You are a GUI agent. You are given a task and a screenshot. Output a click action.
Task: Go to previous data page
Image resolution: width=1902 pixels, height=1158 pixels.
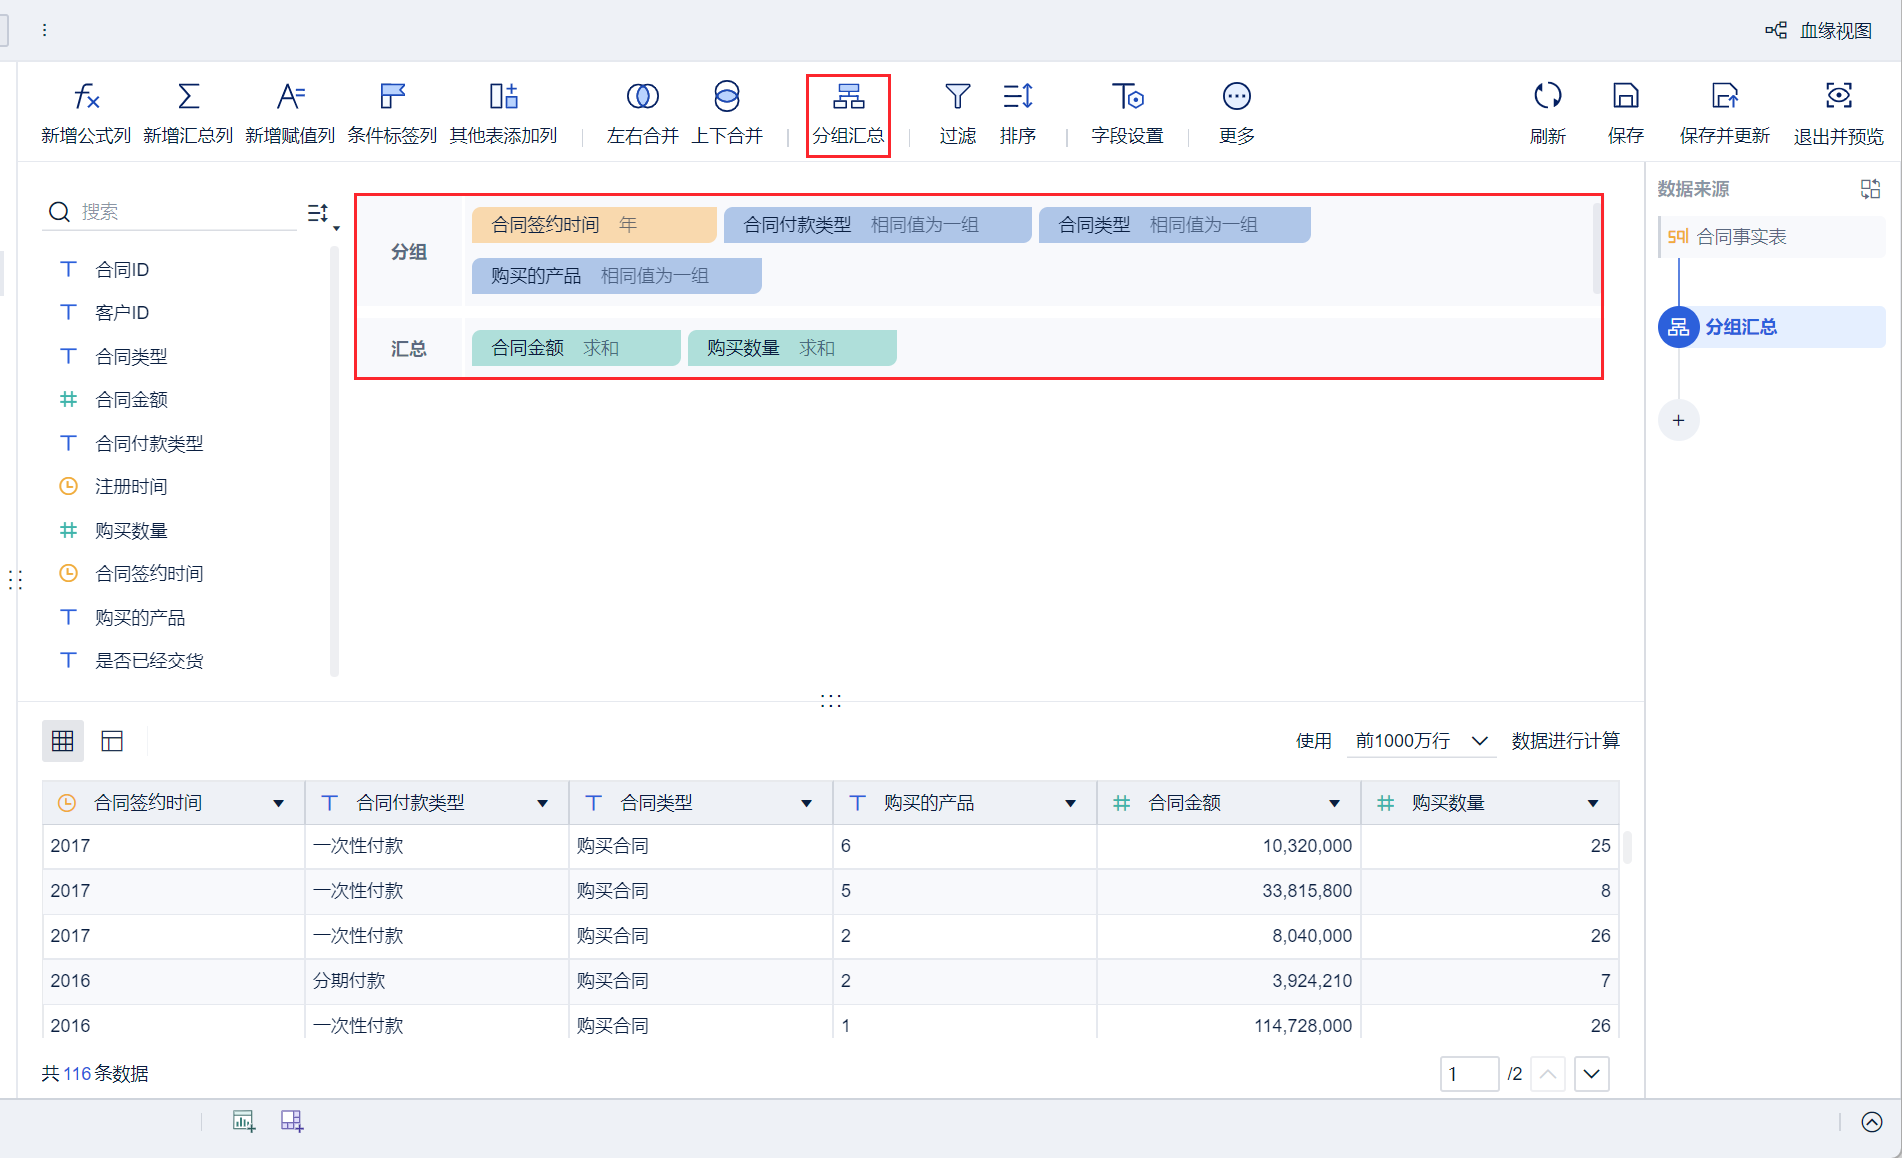(x=1548, y=1074)
